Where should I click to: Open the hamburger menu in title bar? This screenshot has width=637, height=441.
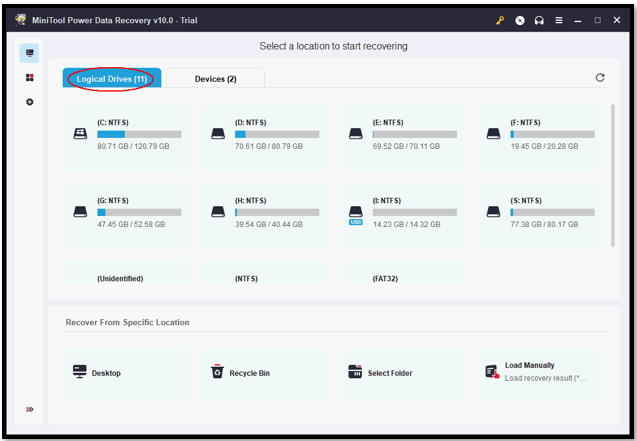(559, 20)
